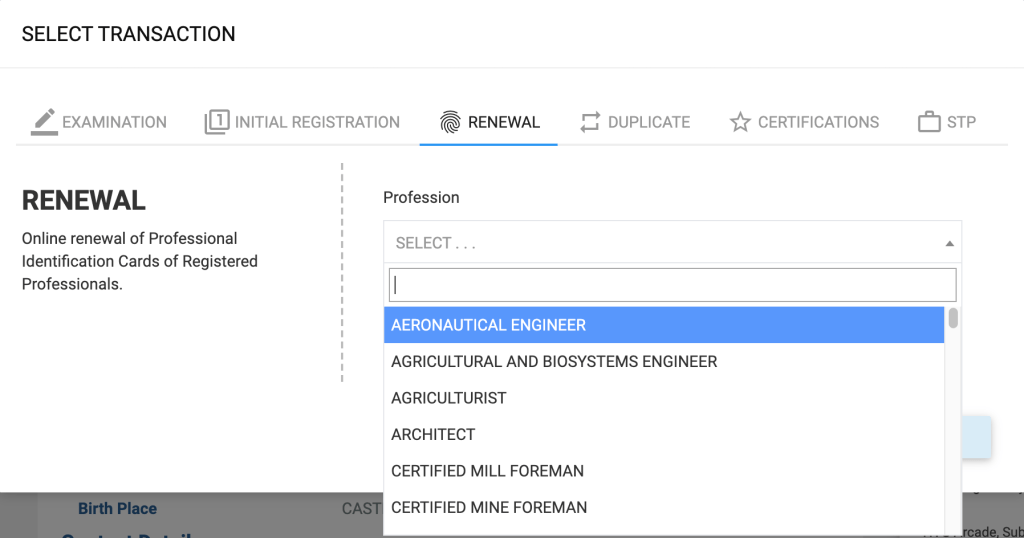Click the Initial Registration number icon

coord(216,122)
